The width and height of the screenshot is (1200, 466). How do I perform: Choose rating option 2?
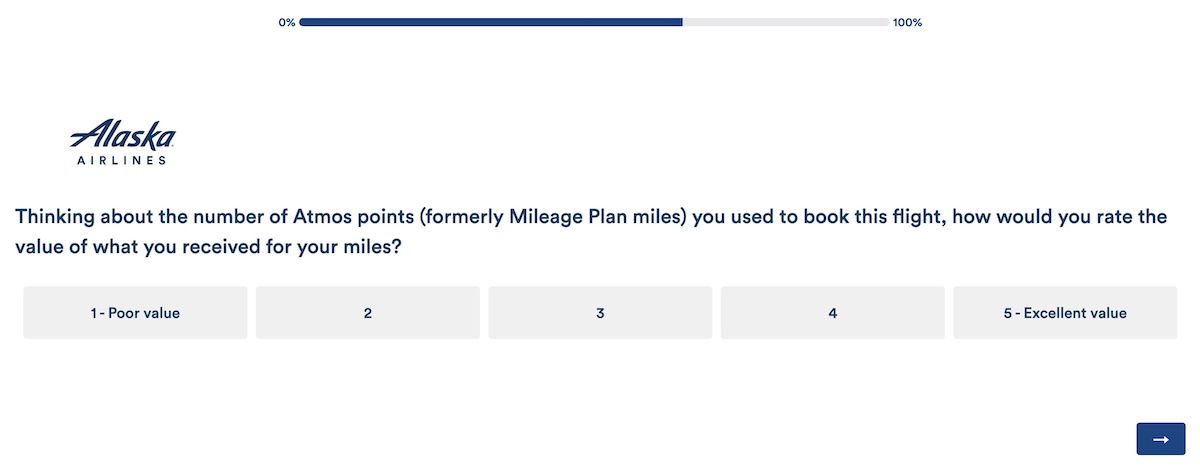368,313
